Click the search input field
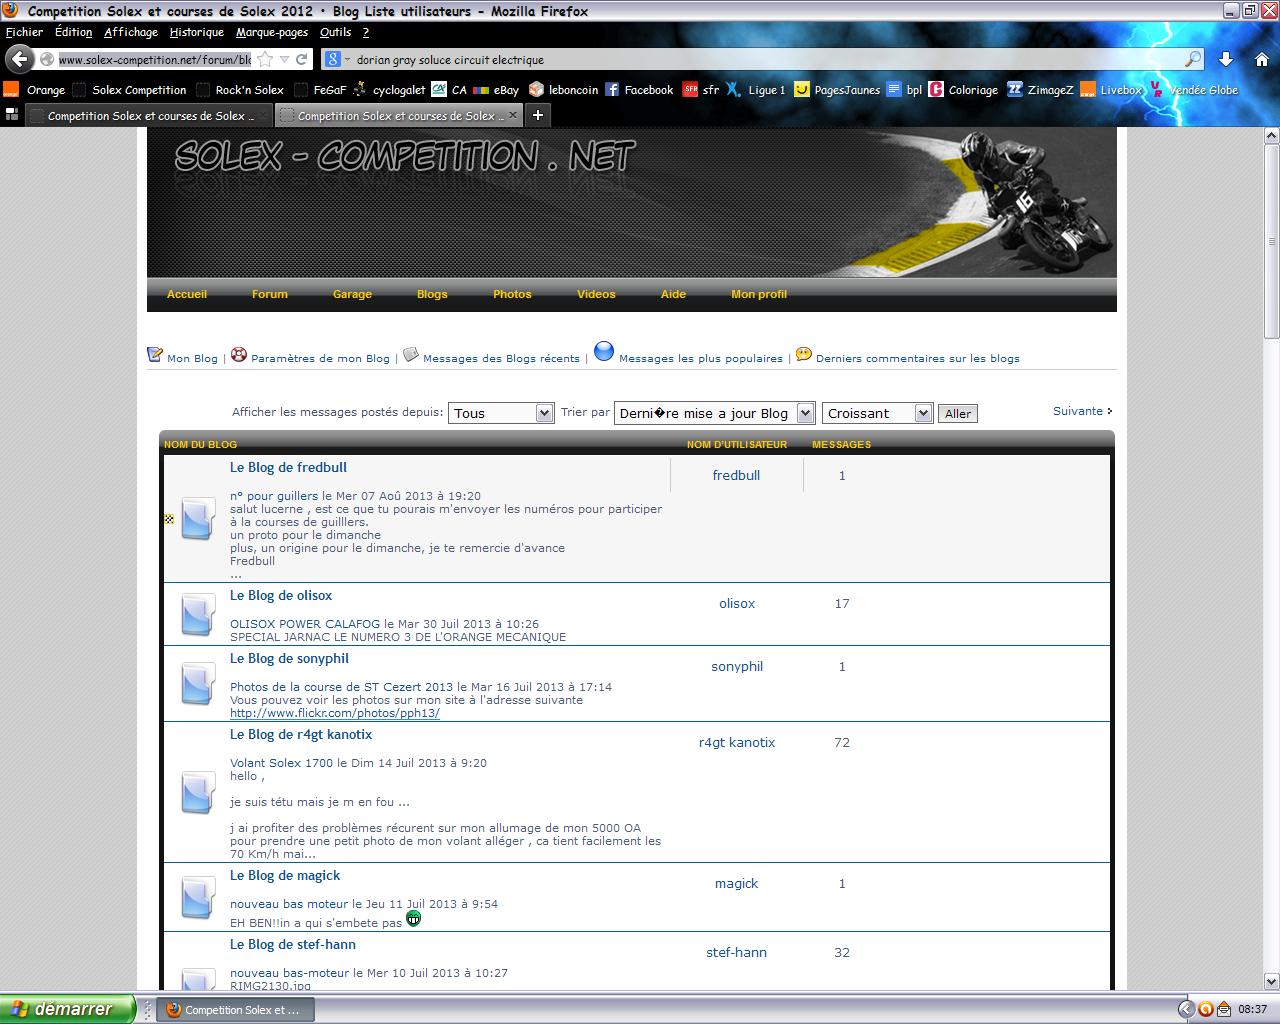Screen dimensions: 1280x1024 pyautogui.click(x=760, y=59)
